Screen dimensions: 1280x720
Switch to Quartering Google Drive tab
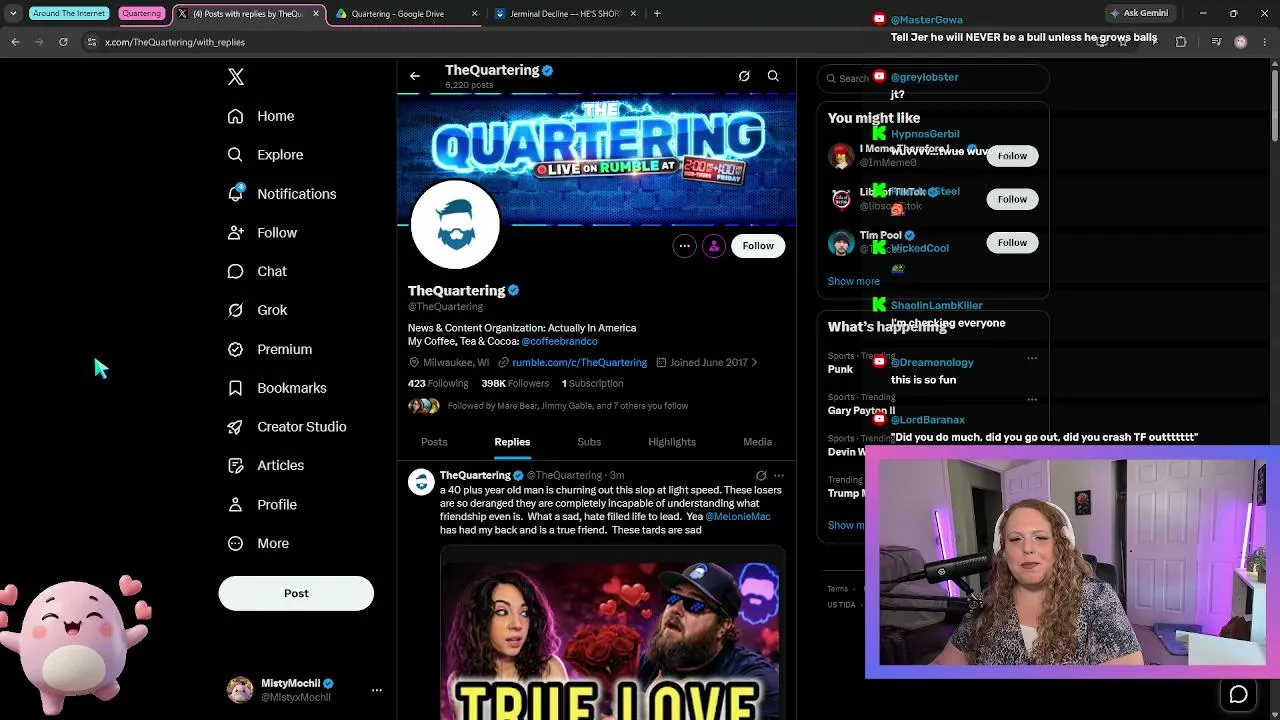404,14
